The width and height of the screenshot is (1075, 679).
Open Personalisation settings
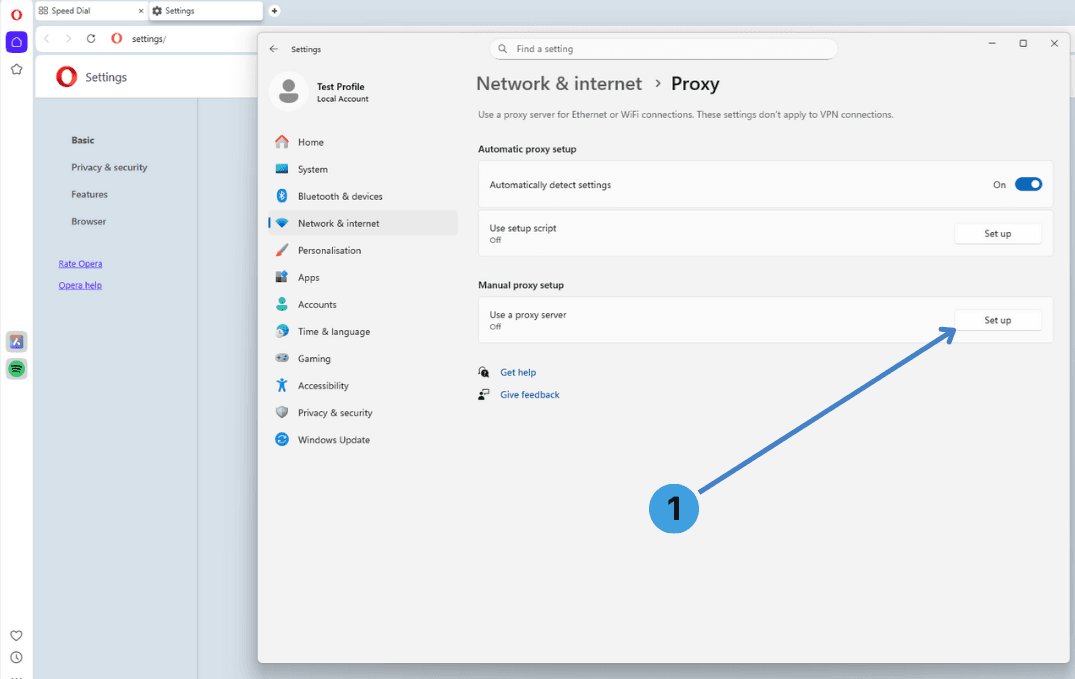pyautogui.click(x=363, y=250)
